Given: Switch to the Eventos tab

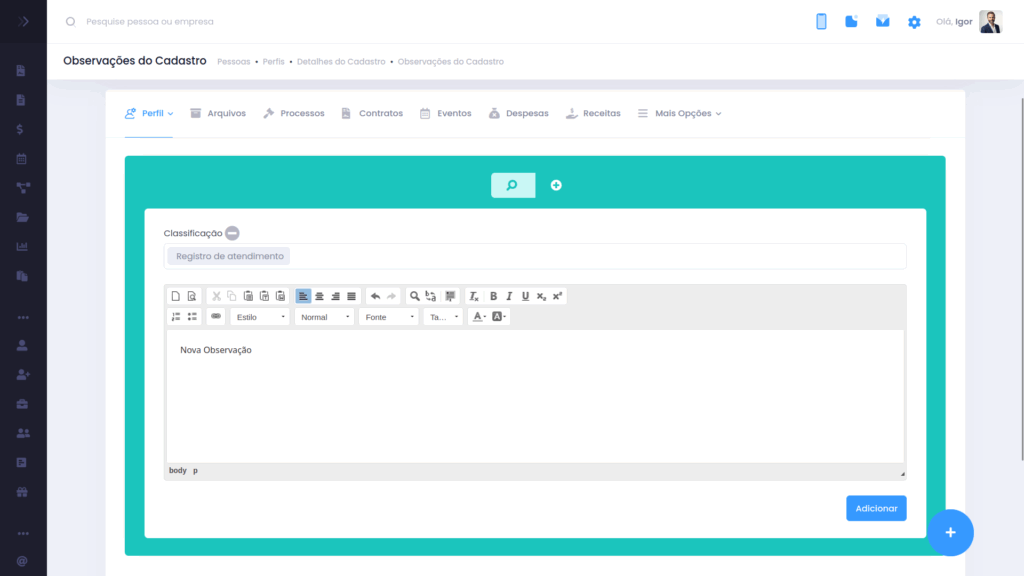Looking at the screenshot, I should [445, 114].
